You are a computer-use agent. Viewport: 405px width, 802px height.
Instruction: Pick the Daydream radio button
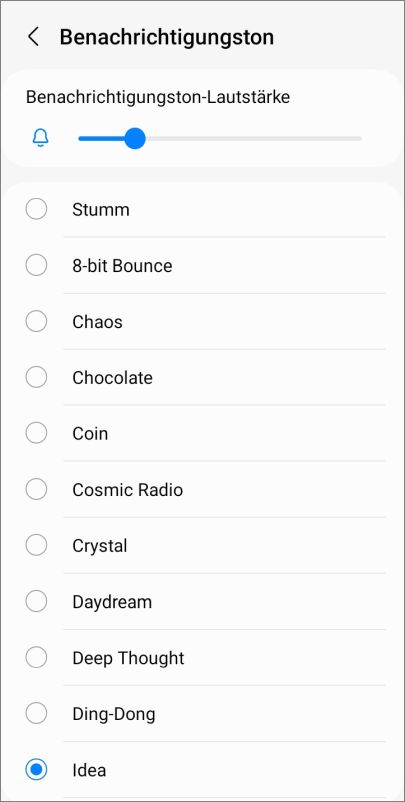pos(36,601)
